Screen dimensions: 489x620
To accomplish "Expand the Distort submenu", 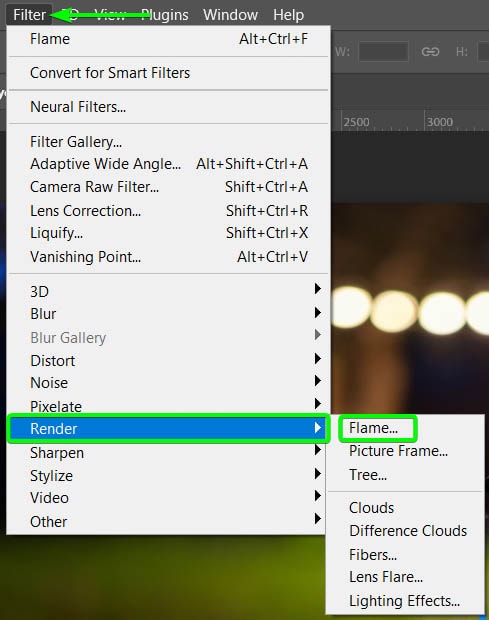I will pyautogui.click(x=168, y=360).
